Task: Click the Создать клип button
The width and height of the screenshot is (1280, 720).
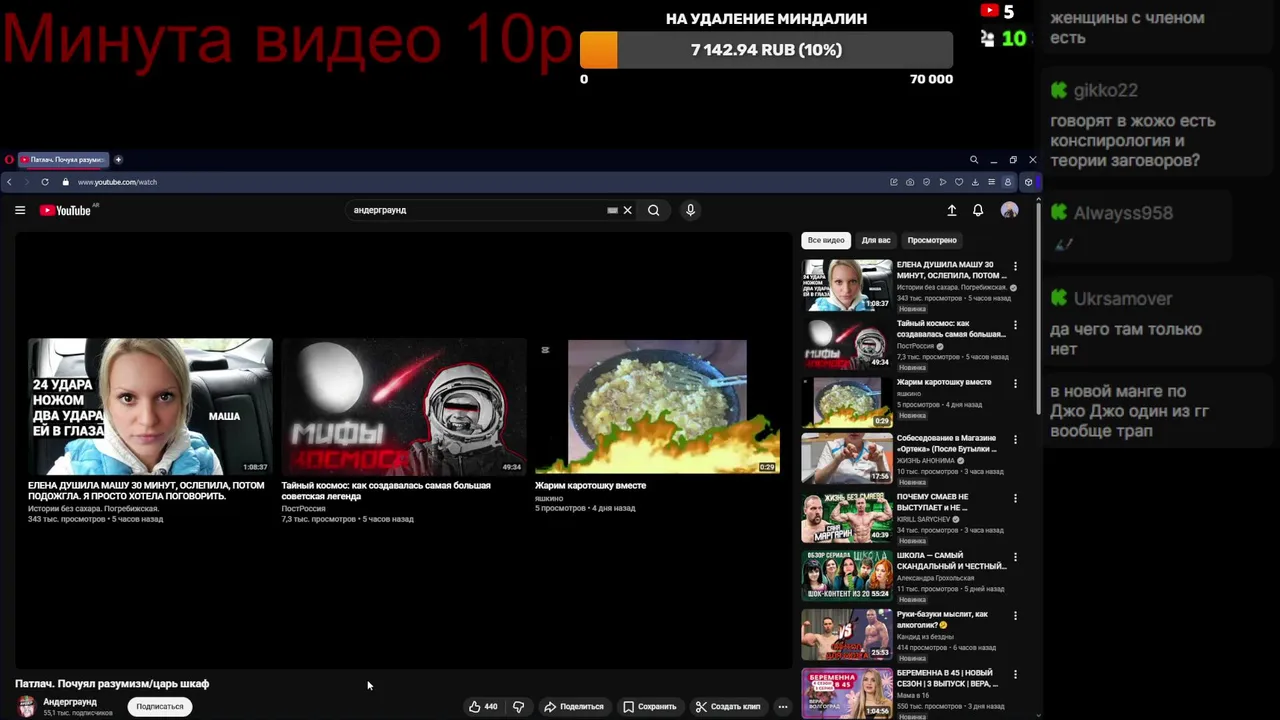Action: point(728,706)
